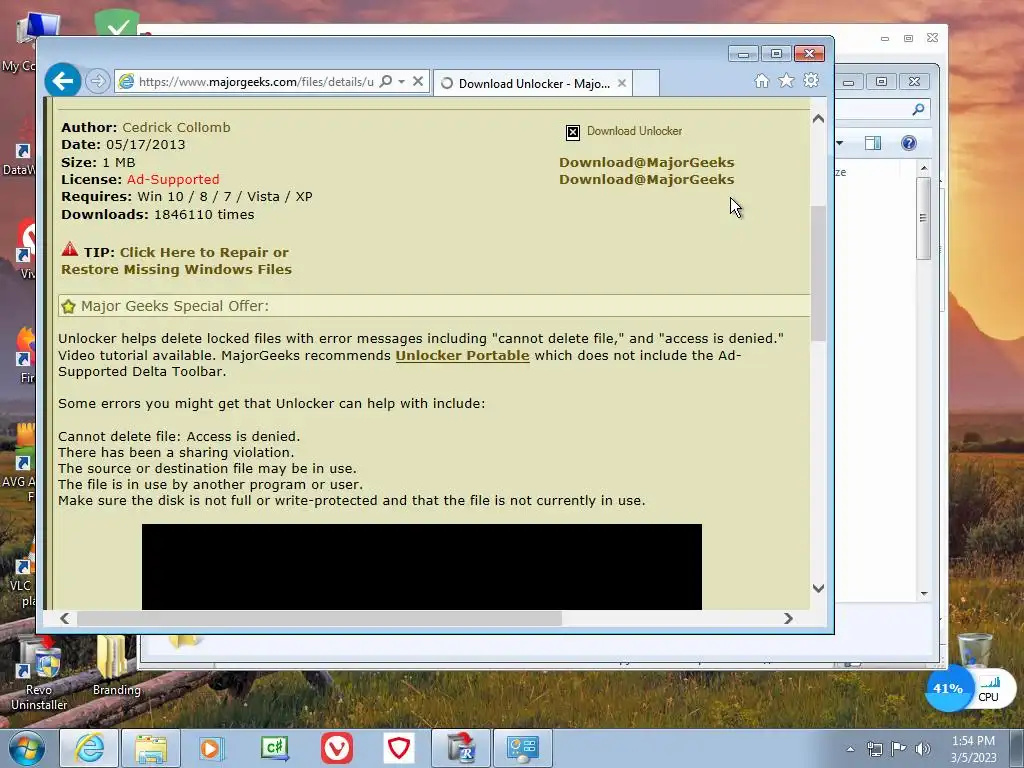This screenshot has width=1024, height=768.
Task: Click the second Download@MajorGeeks link
Action: [x=647, y=180]
